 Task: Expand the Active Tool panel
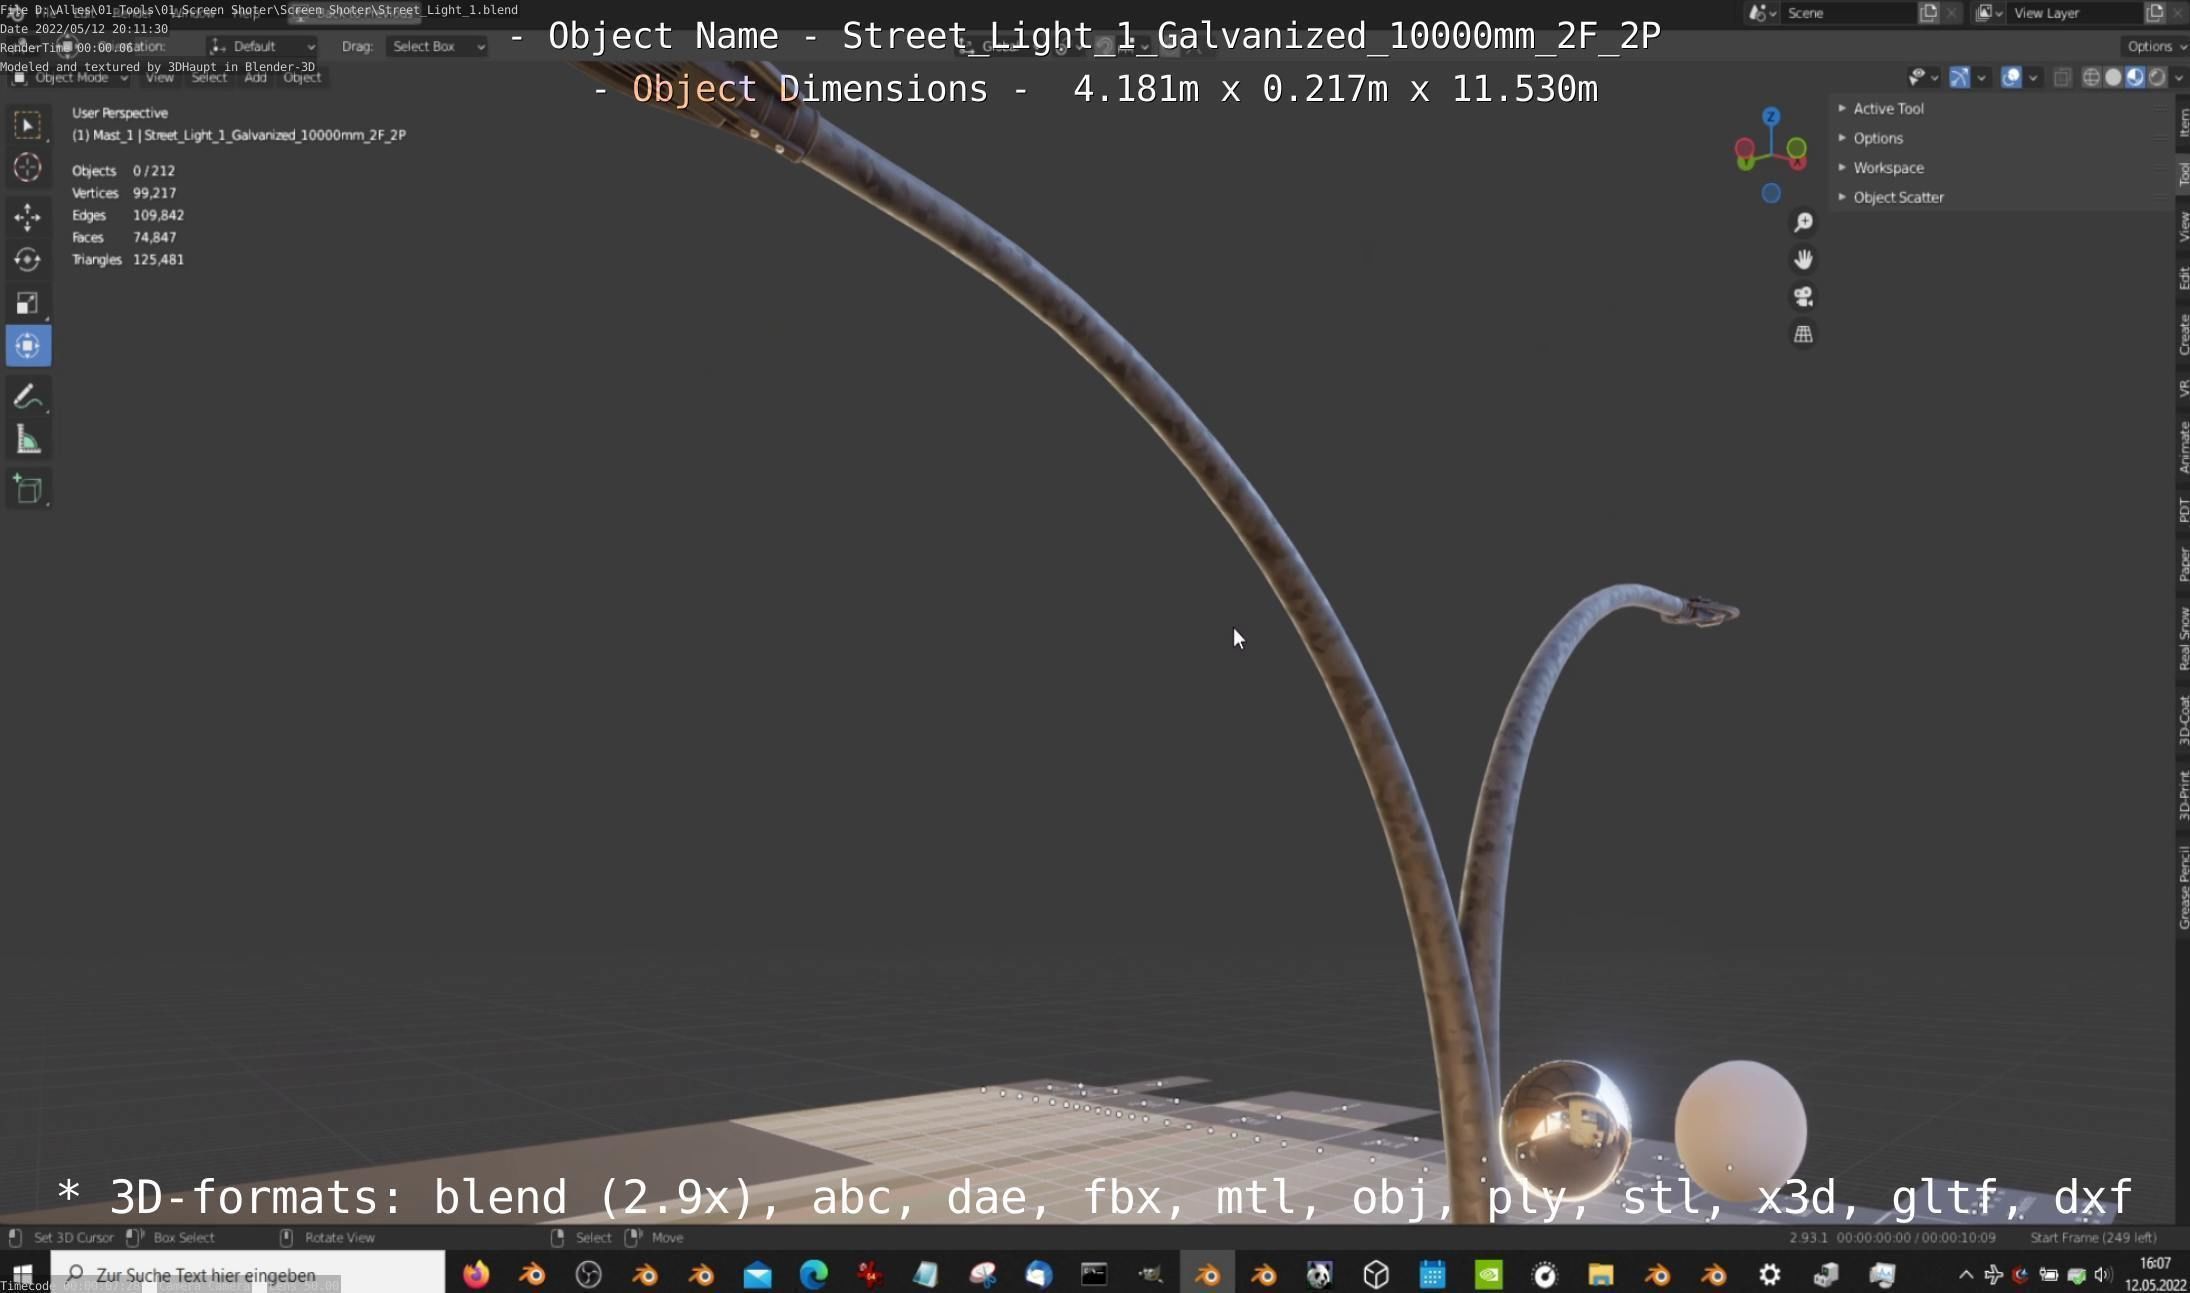(1887, 108)
